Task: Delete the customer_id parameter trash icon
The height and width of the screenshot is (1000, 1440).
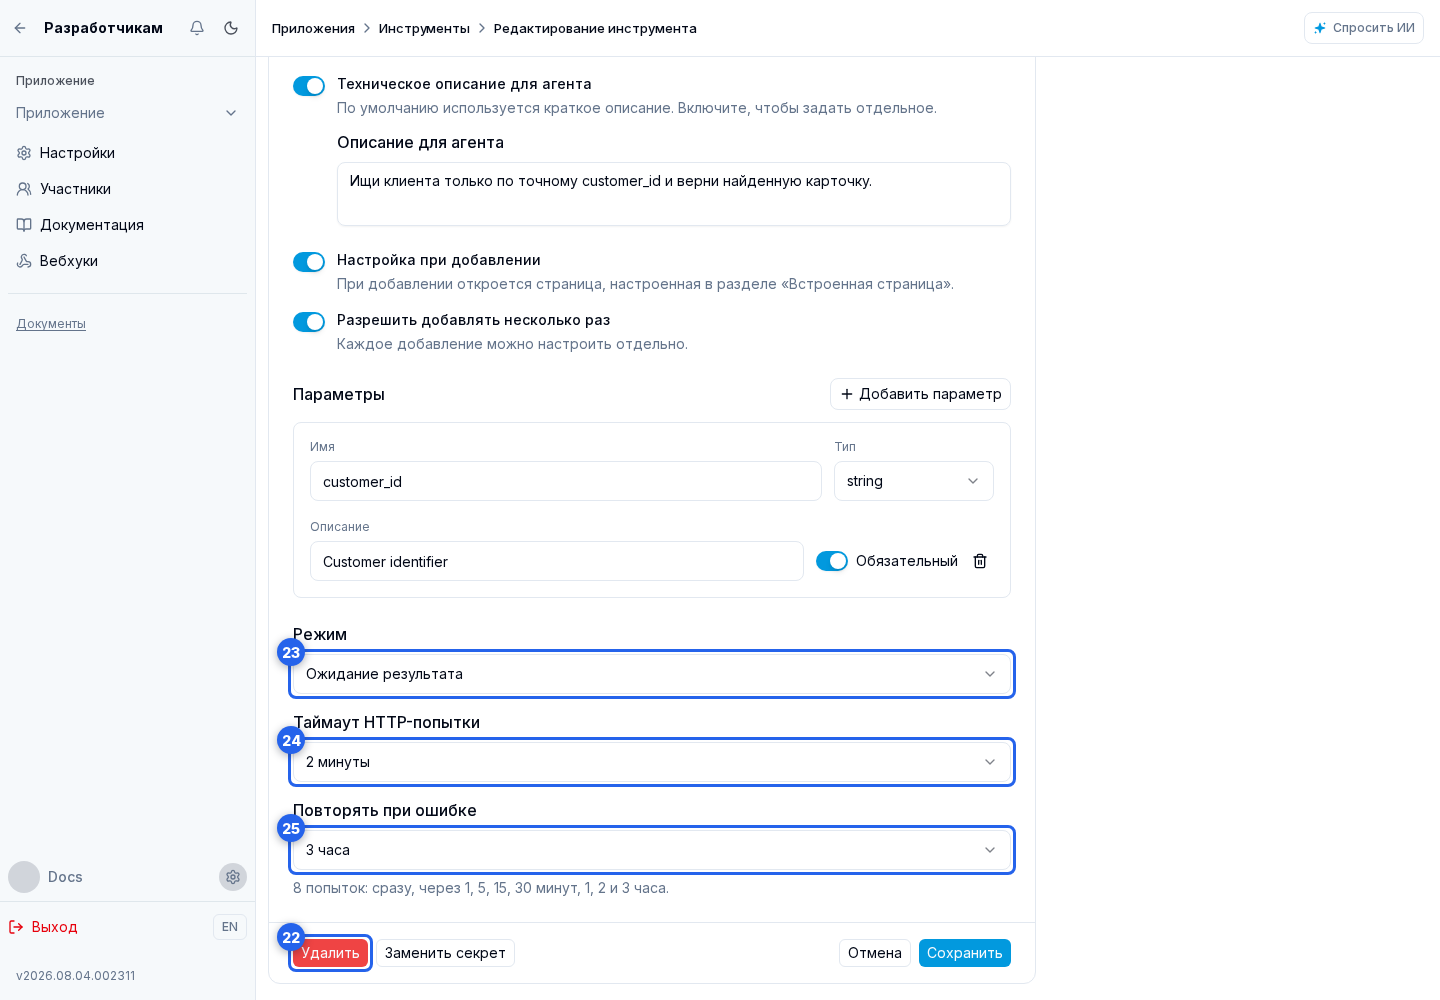Action: click(980, 561)
